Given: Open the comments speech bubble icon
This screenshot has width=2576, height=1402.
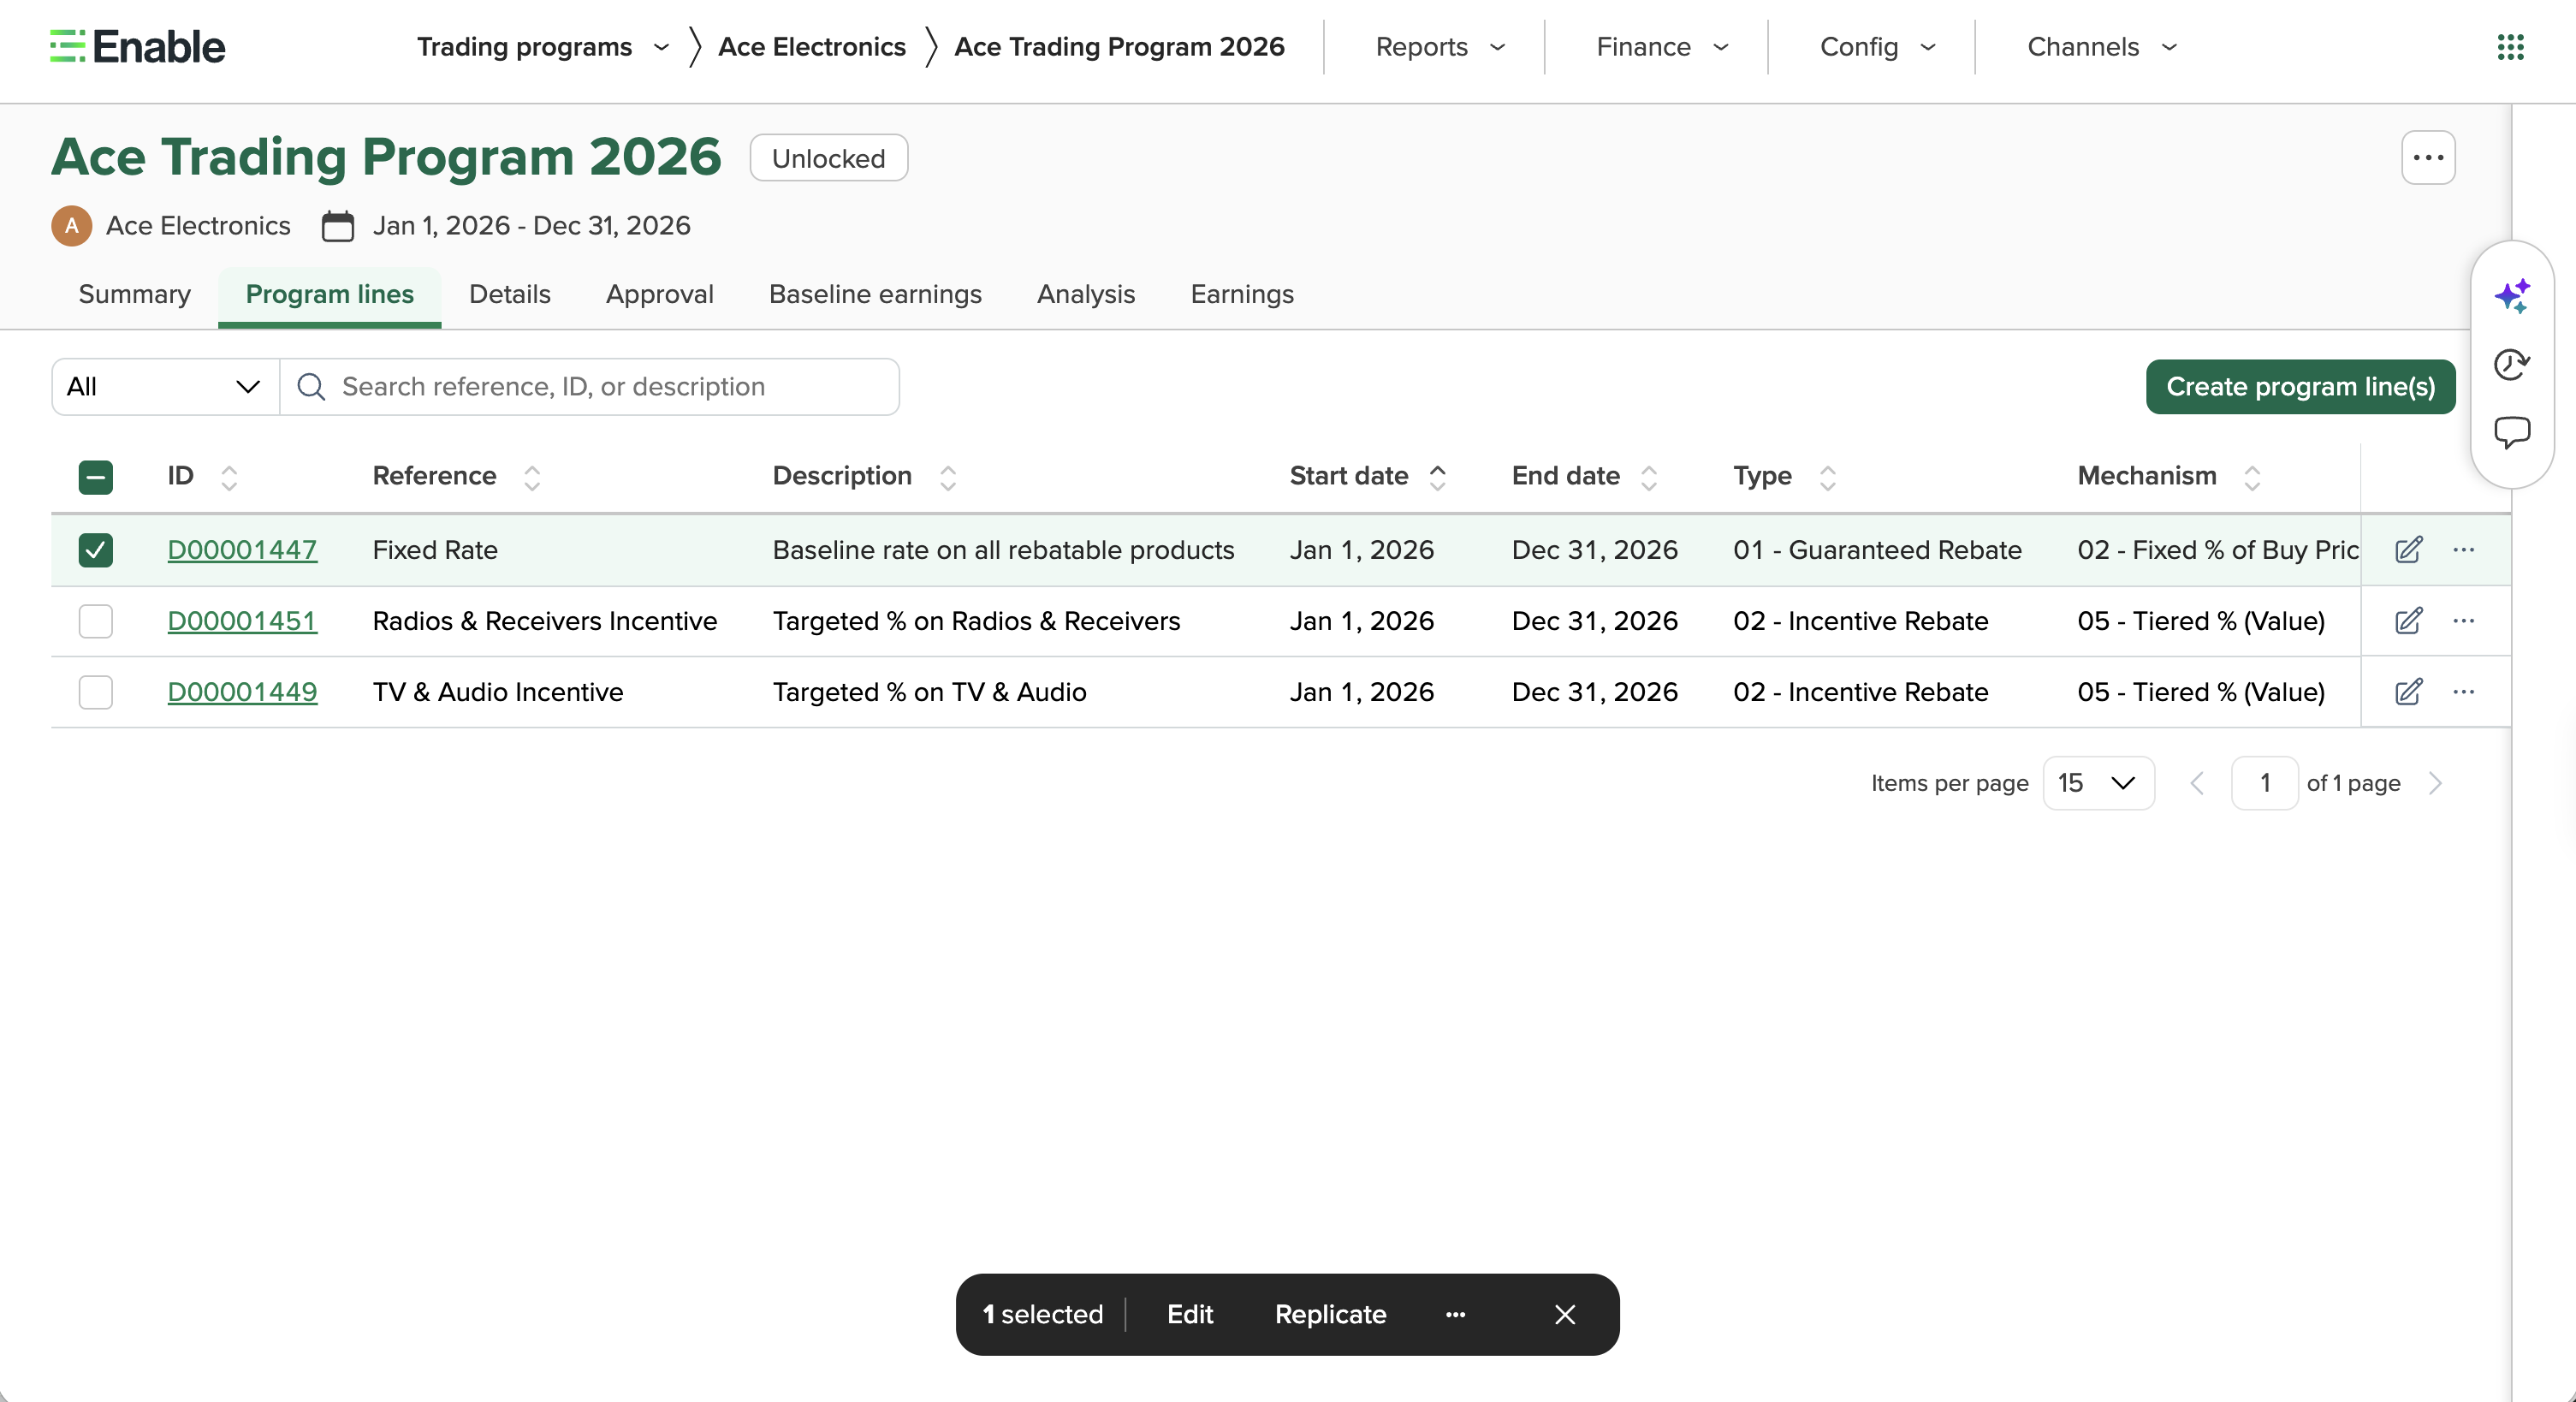Looking at the screenshot, I should (x=2511, y=433).
